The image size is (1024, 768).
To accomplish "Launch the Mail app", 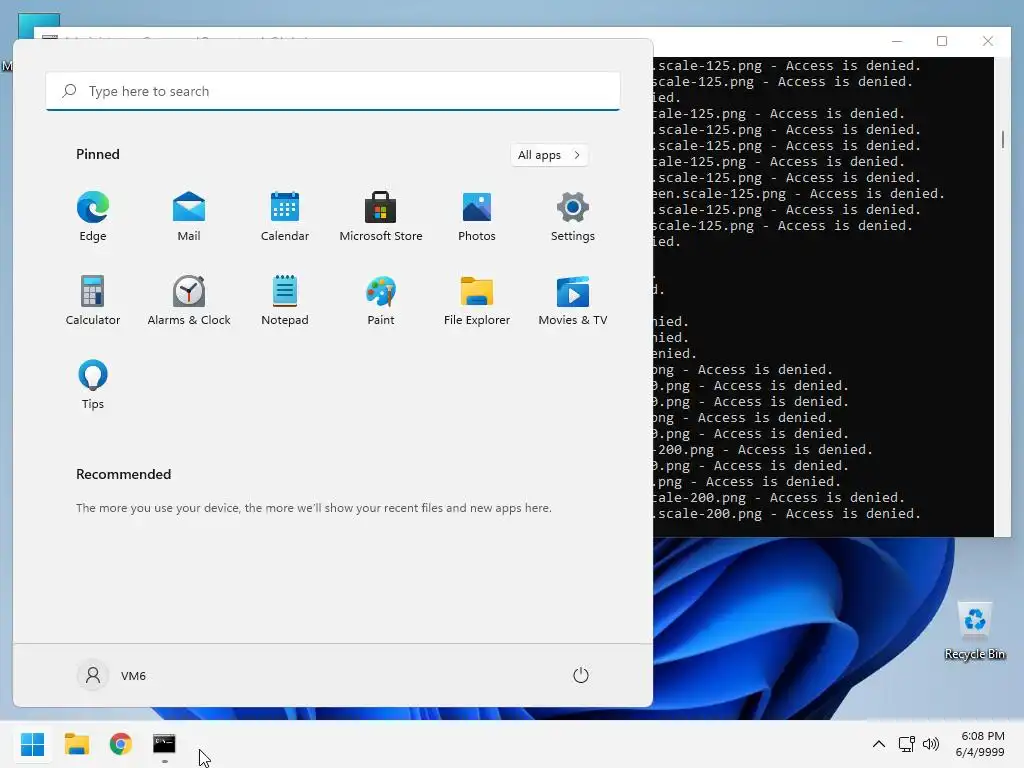I will 189,217.
